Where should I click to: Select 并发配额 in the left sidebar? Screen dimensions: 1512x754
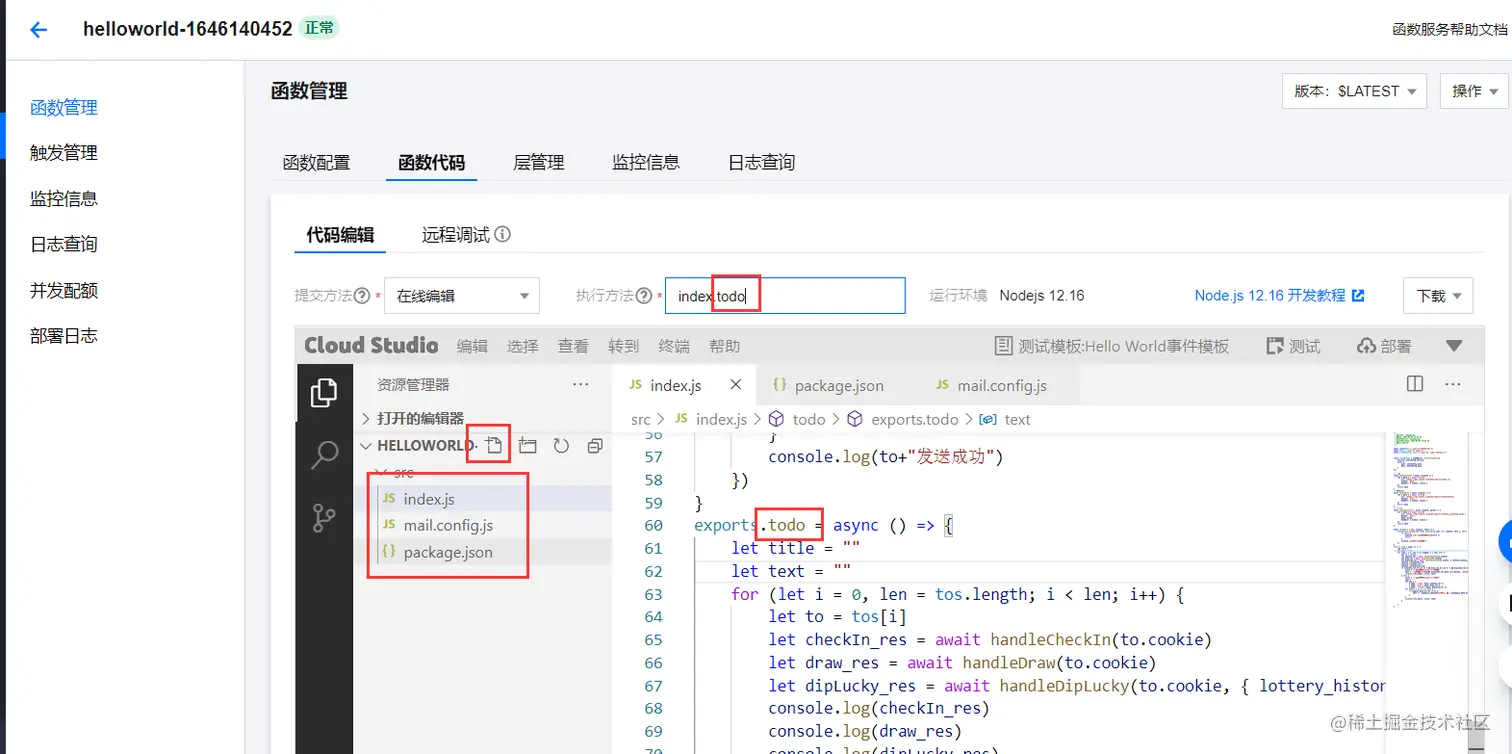(64, 291)
